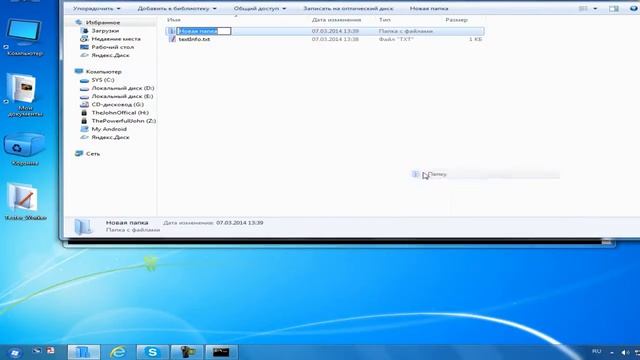Click the CD-дисковод (G:) disc icon
Screen dimensions: 640x360
coord(84,104)
